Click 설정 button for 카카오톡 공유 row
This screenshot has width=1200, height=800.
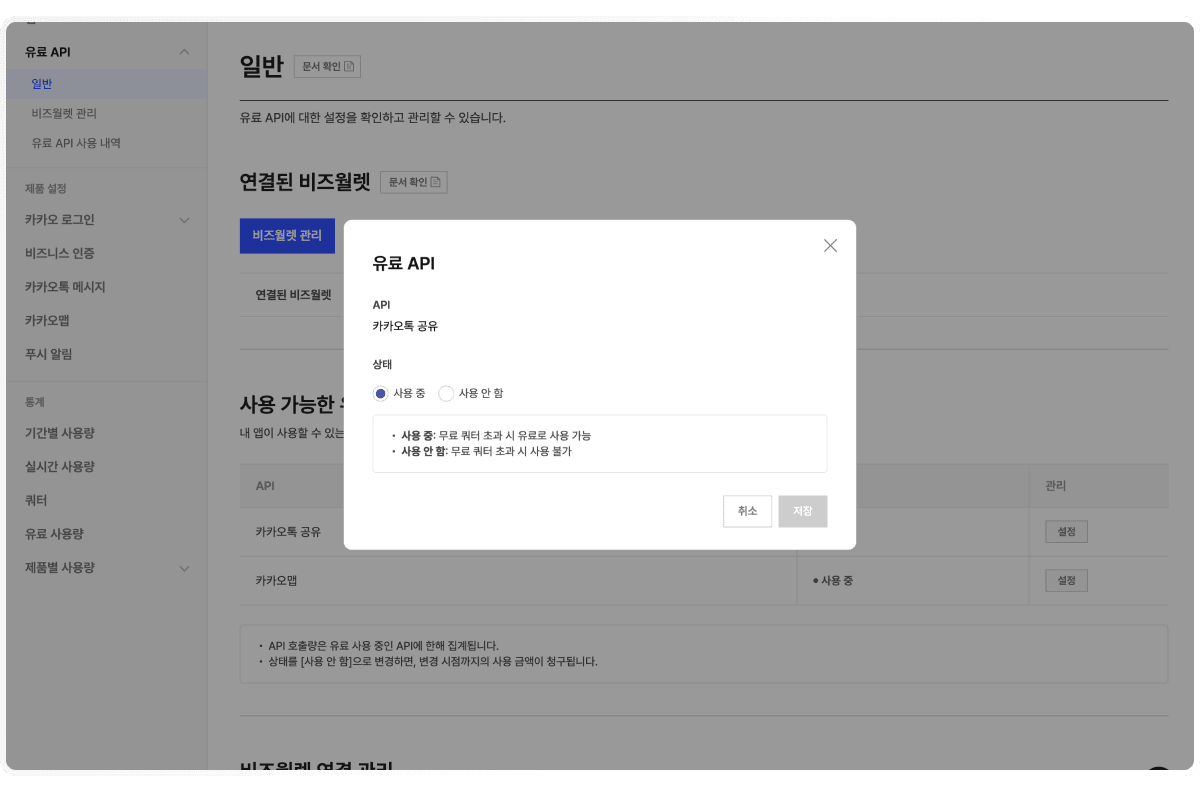[x=1066, y=532]
